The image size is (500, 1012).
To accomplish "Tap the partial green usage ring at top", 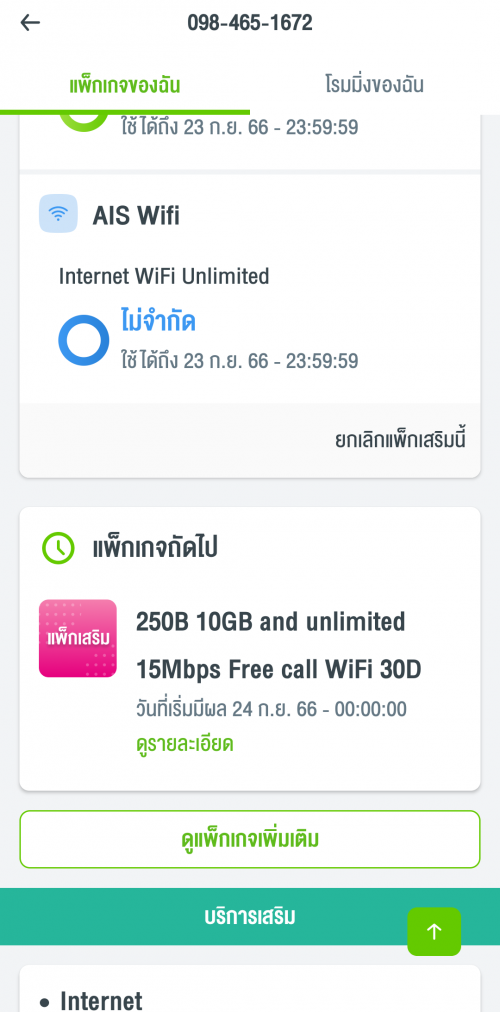I will pos(84,123).
